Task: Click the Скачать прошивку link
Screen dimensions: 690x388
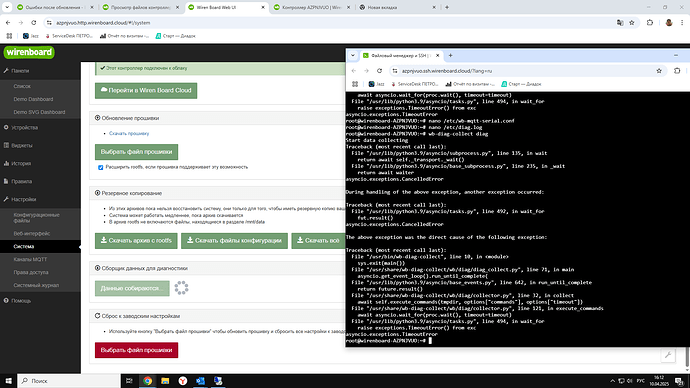Action: 129,133
